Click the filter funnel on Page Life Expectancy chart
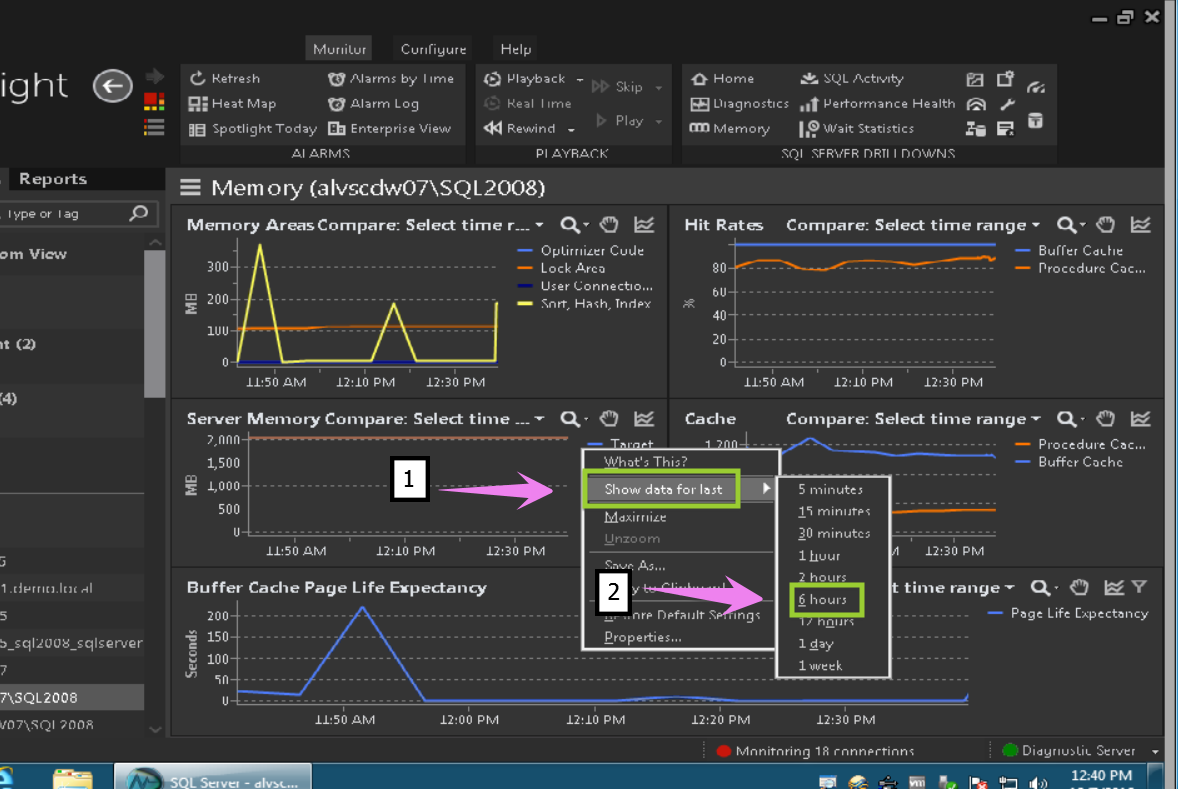The height and width of the screenshot is (789, 1178). point(1139,588)
